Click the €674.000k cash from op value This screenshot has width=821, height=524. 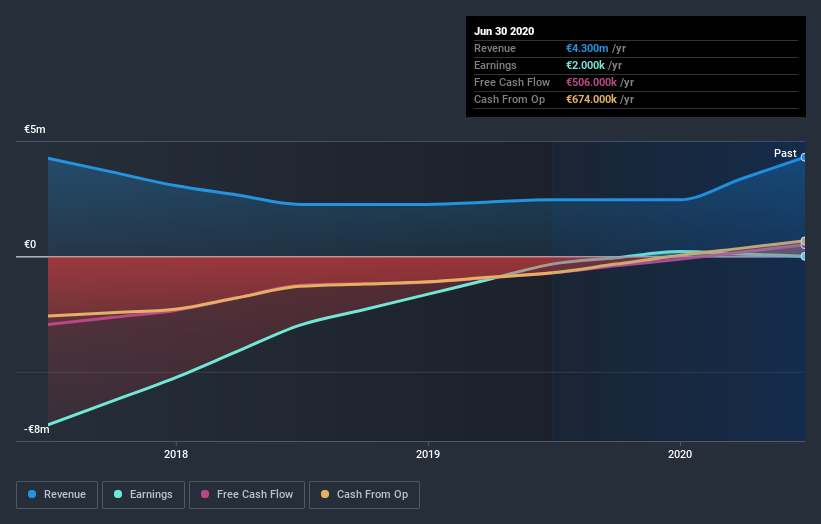click(x=591, y=99)
